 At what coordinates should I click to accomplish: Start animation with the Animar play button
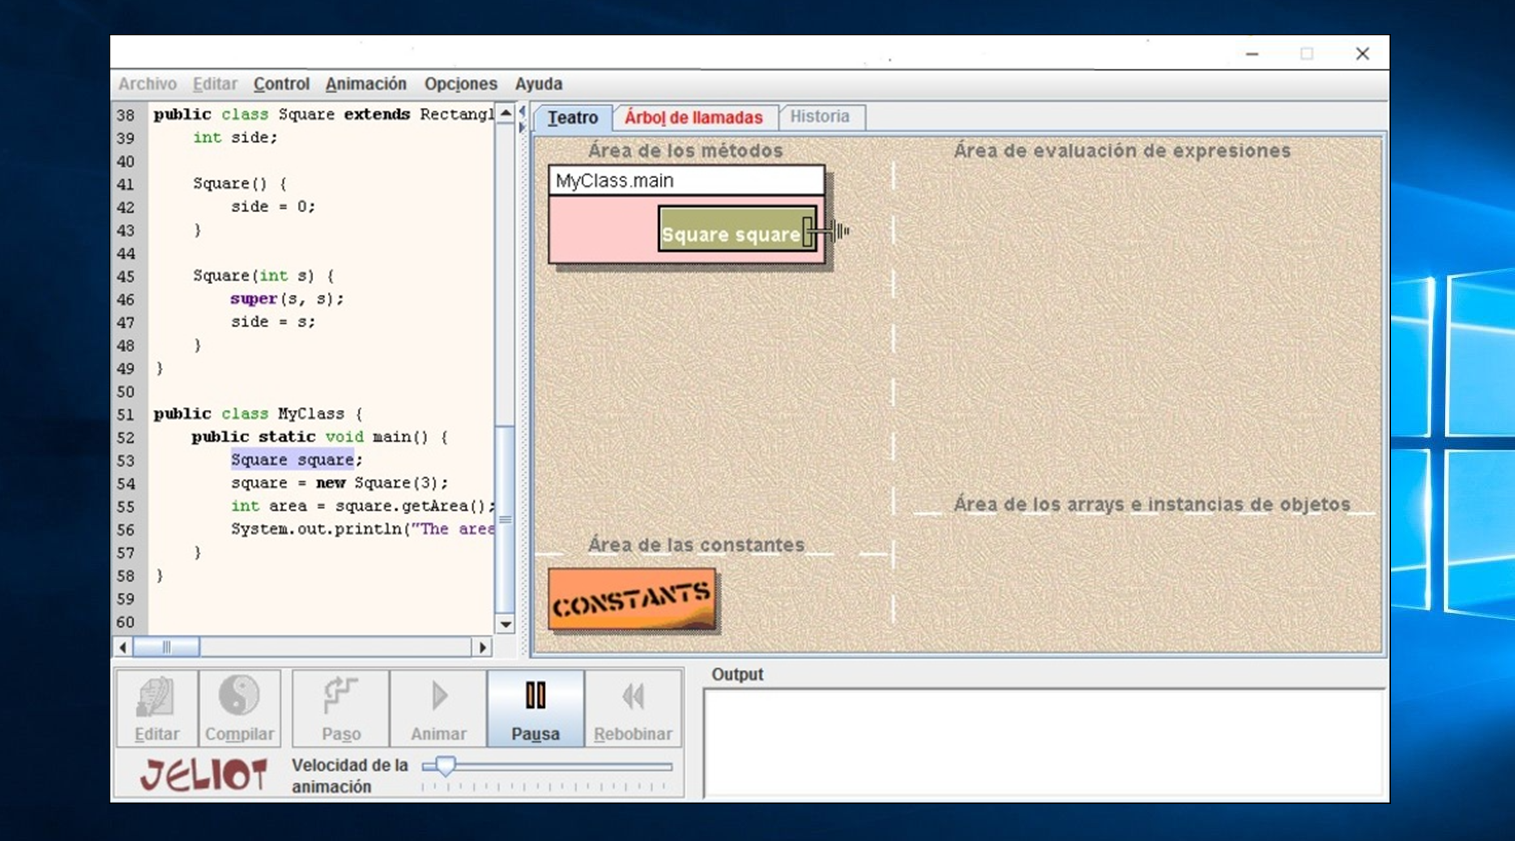(x=438, y=708)
